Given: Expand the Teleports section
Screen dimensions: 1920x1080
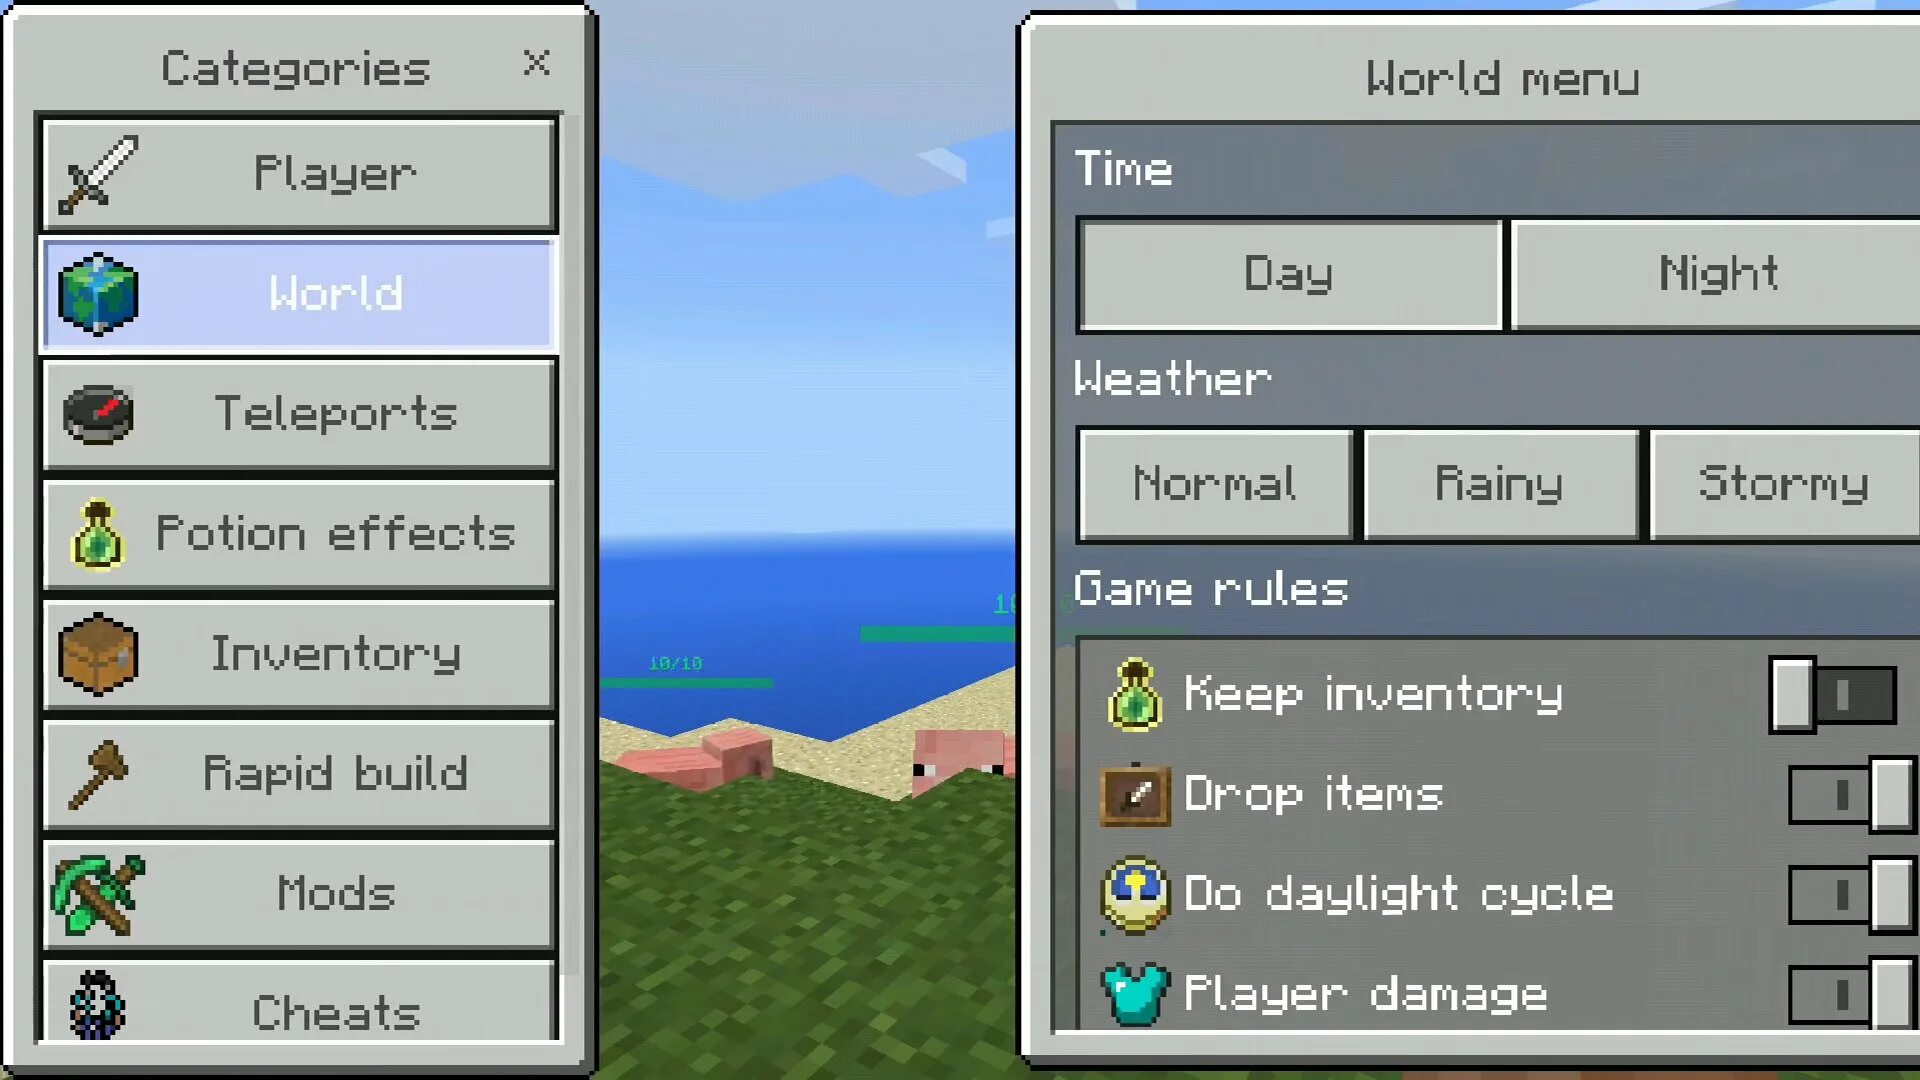Looking at the screenshot, I should tap(298, 413).
